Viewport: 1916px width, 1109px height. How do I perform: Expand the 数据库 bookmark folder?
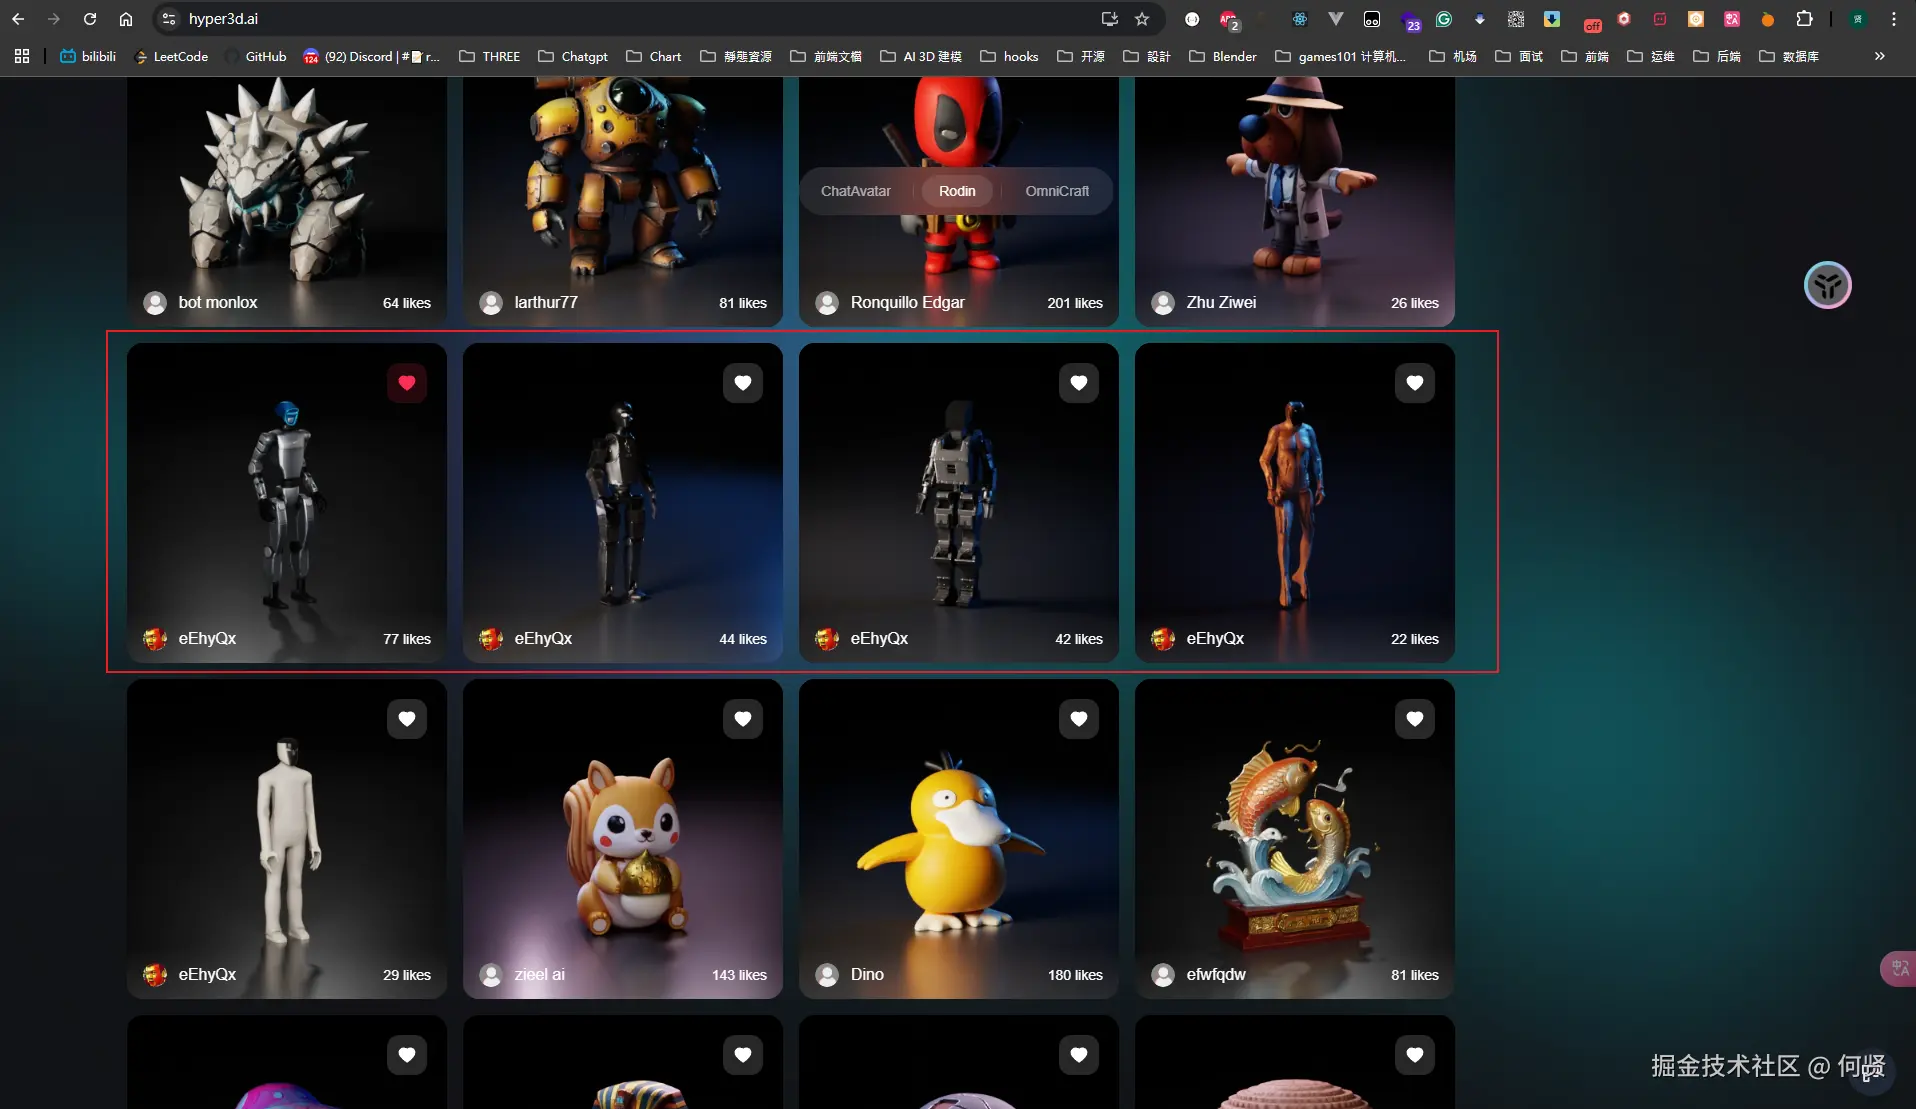[x=1789, y=56]
